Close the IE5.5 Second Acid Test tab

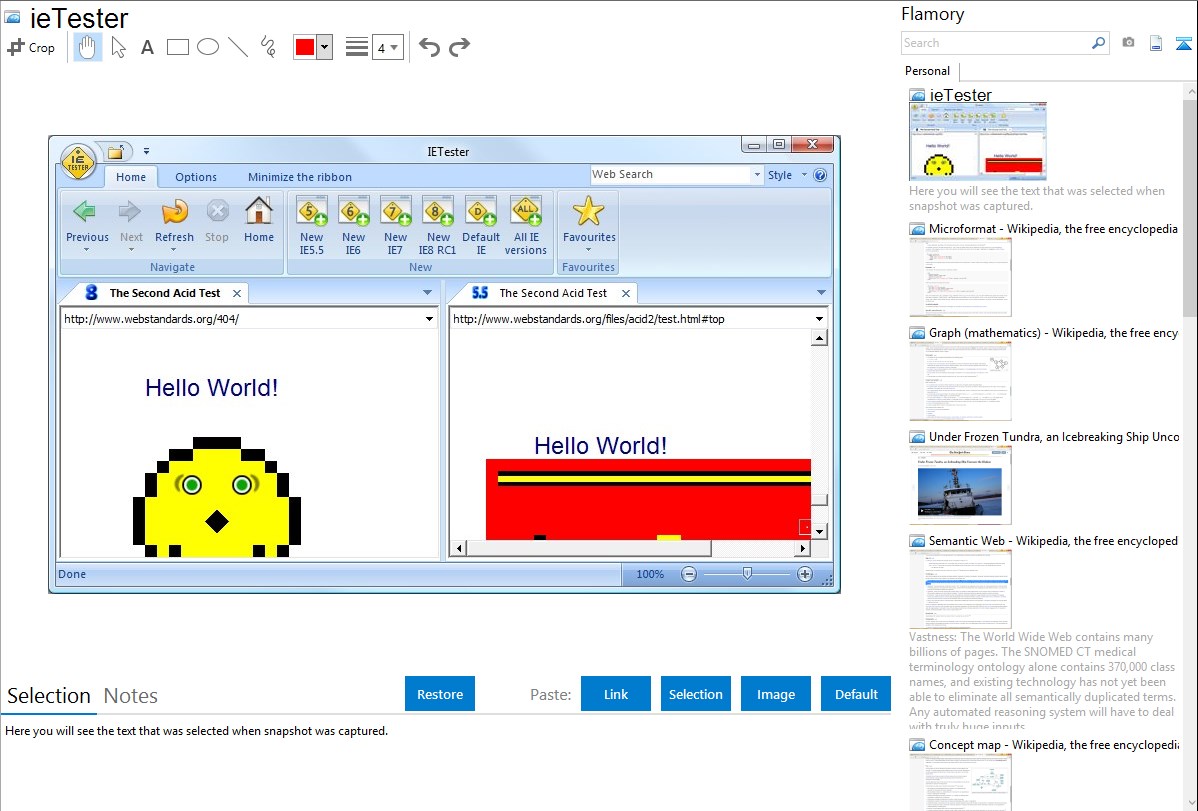[x=626, y=294]
